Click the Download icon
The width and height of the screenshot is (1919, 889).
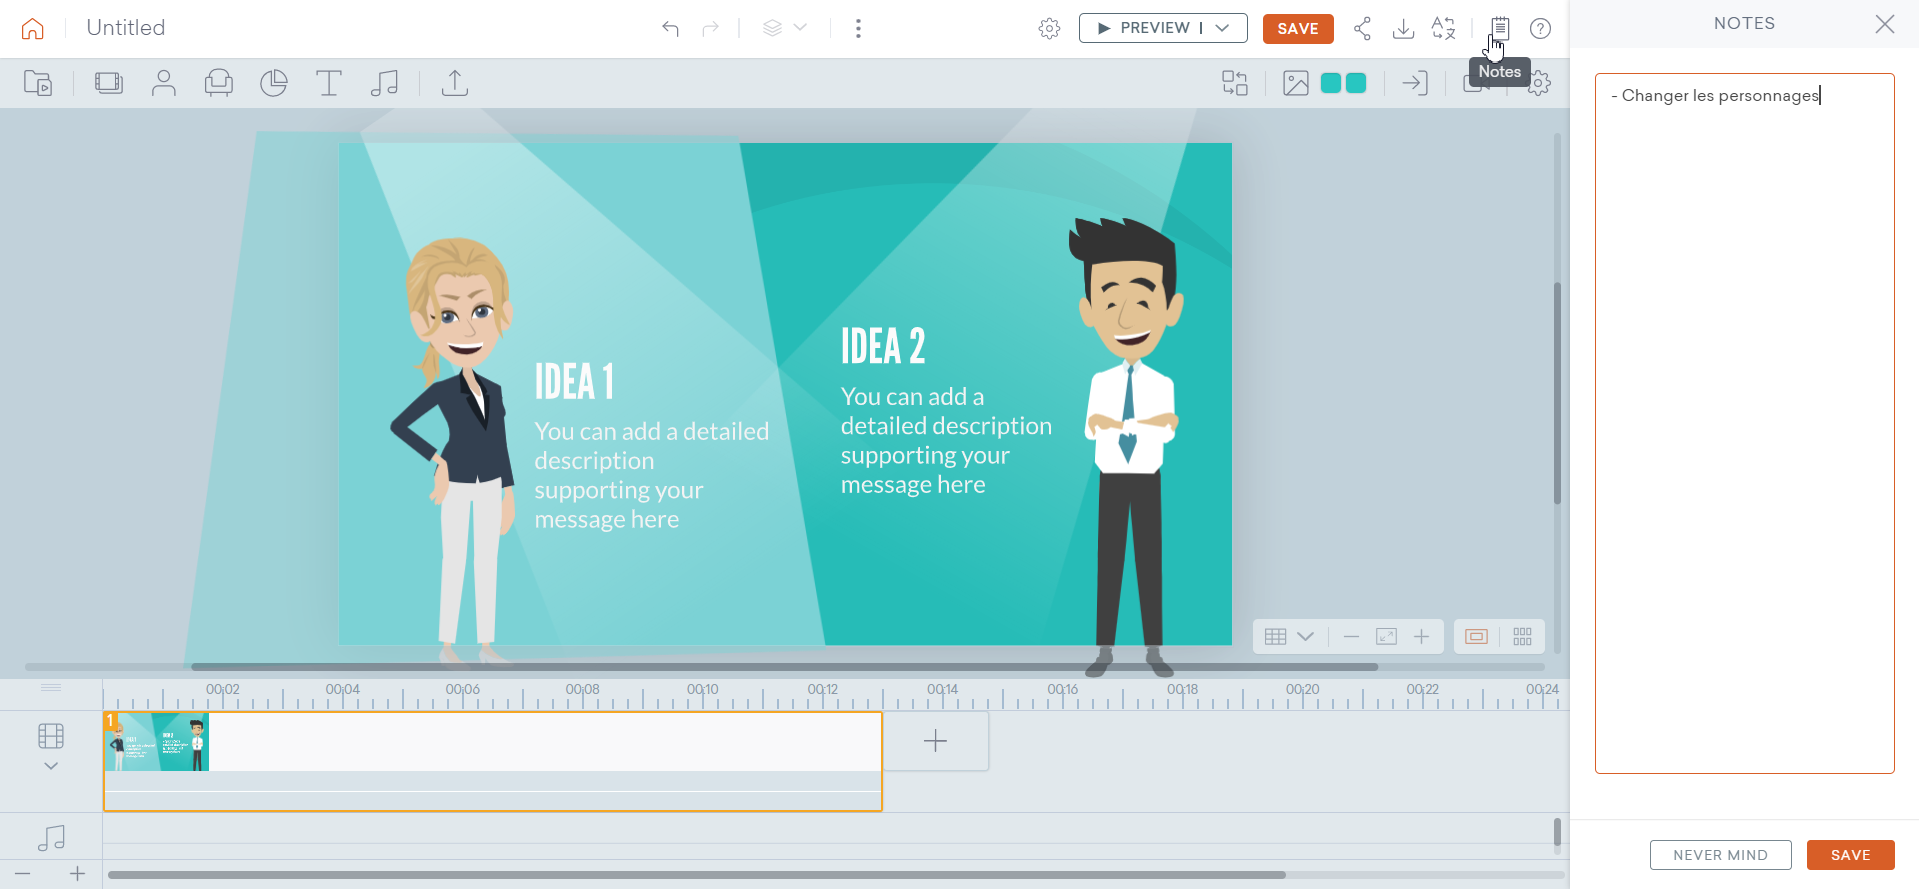(x=1403, y=28)
